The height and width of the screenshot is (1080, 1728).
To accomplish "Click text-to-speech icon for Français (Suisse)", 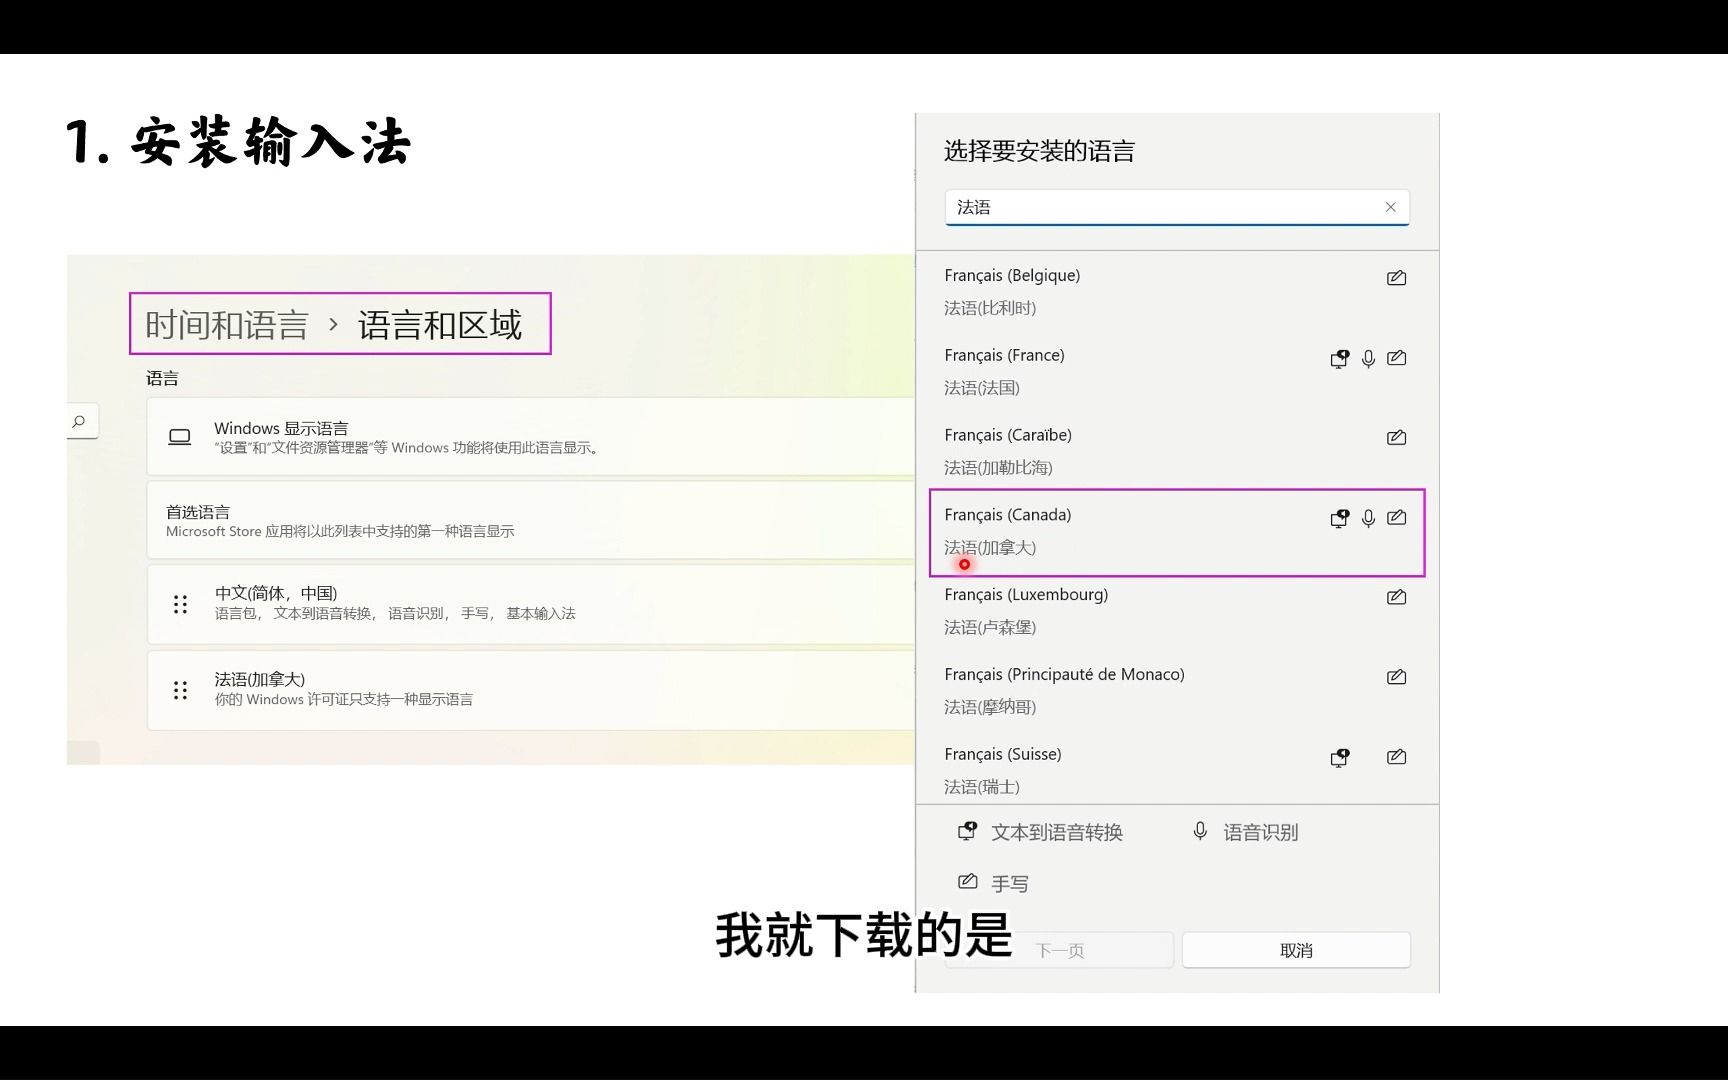I will tap(1340, 758).
